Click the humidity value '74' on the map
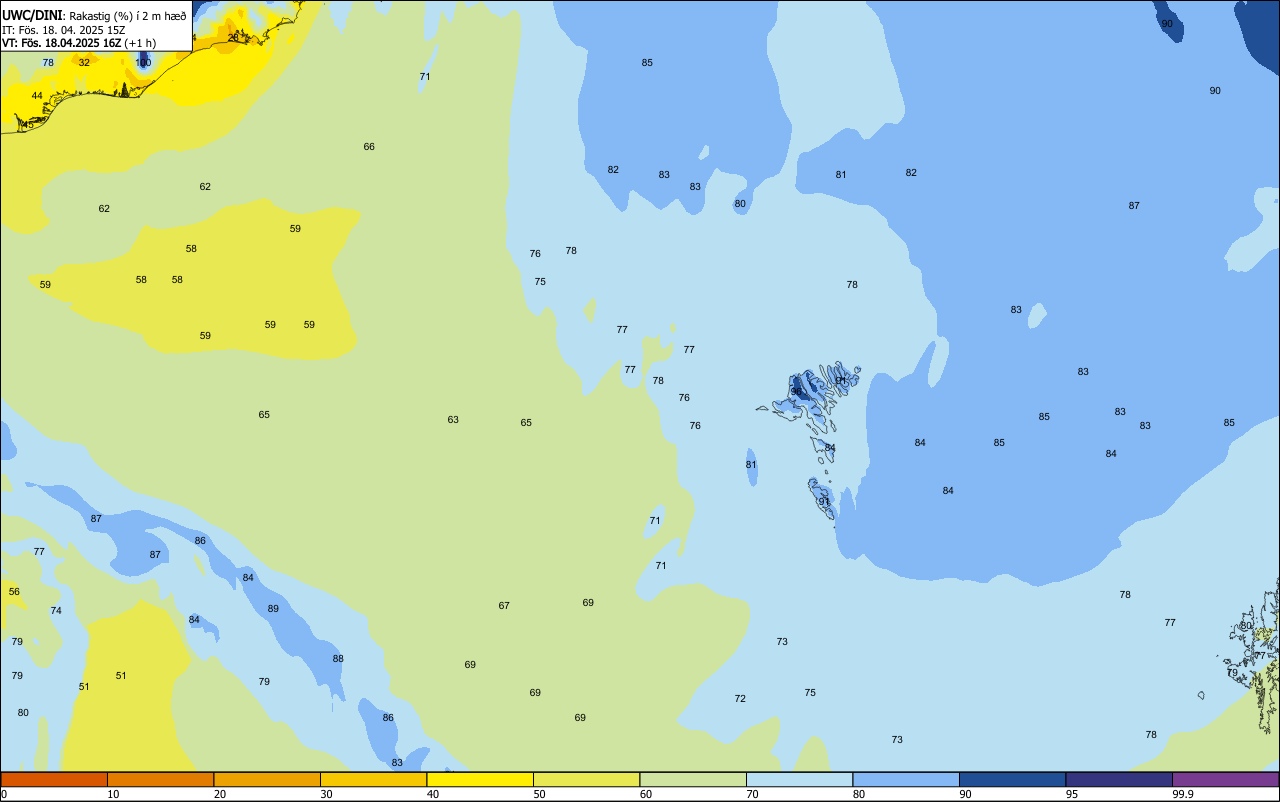This screenshot has height=802, width=1280. point(56,611)
